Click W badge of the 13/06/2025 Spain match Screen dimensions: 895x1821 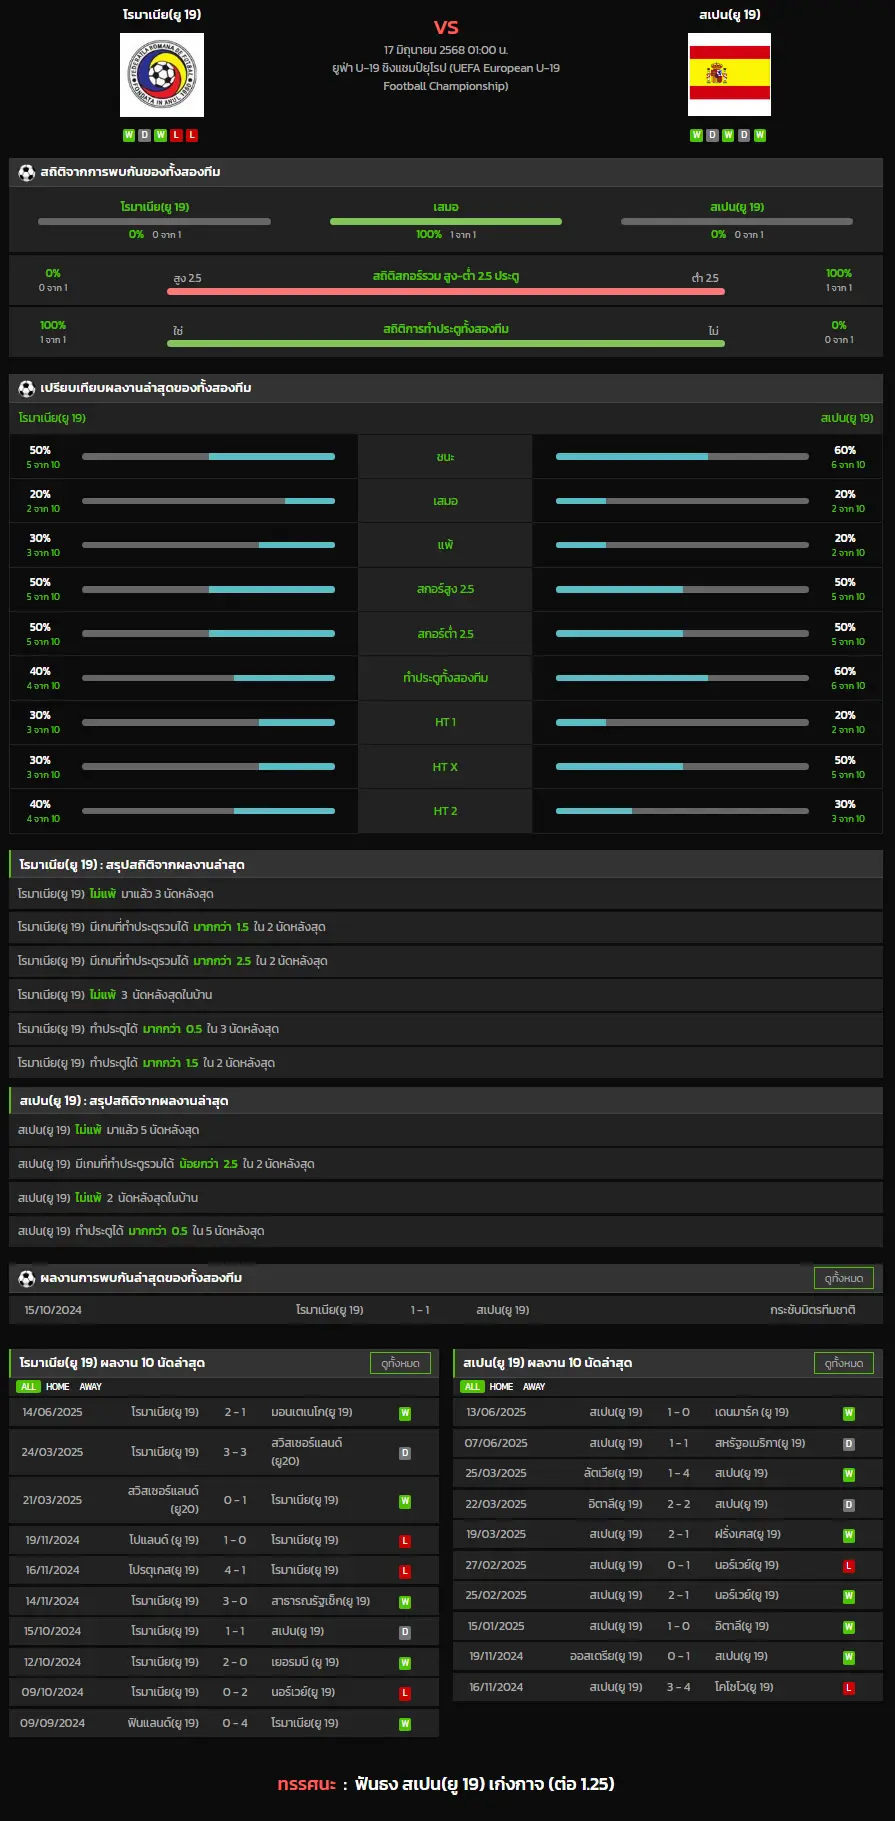tap(849, 1414)
